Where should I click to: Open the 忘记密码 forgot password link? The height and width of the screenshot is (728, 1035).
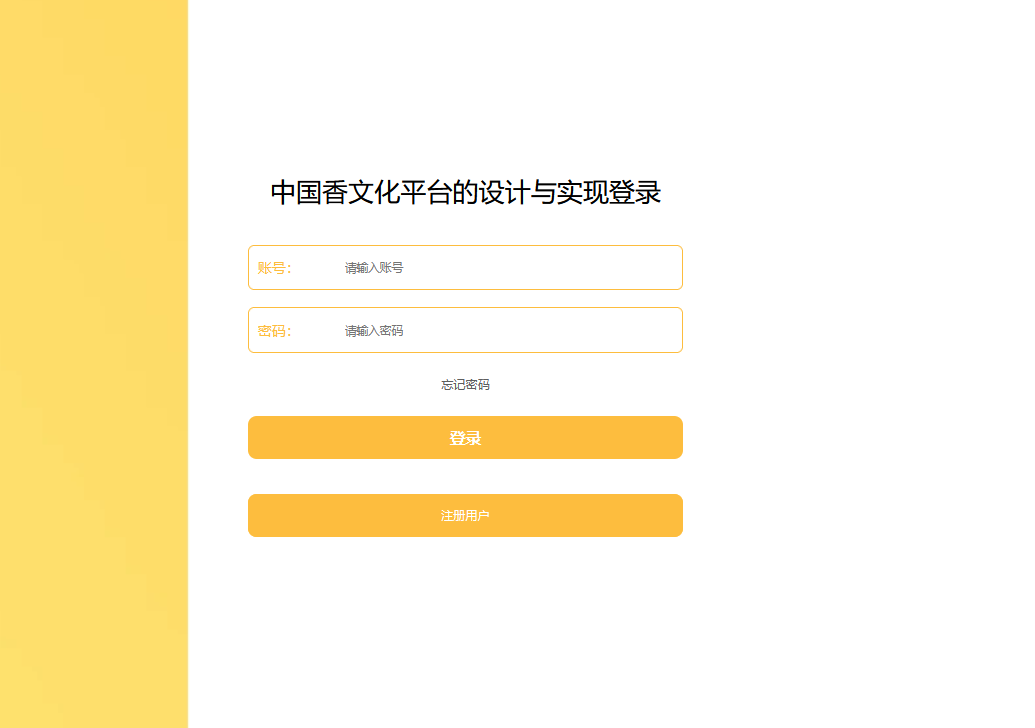pyautogui.click(x=465, y=385)
